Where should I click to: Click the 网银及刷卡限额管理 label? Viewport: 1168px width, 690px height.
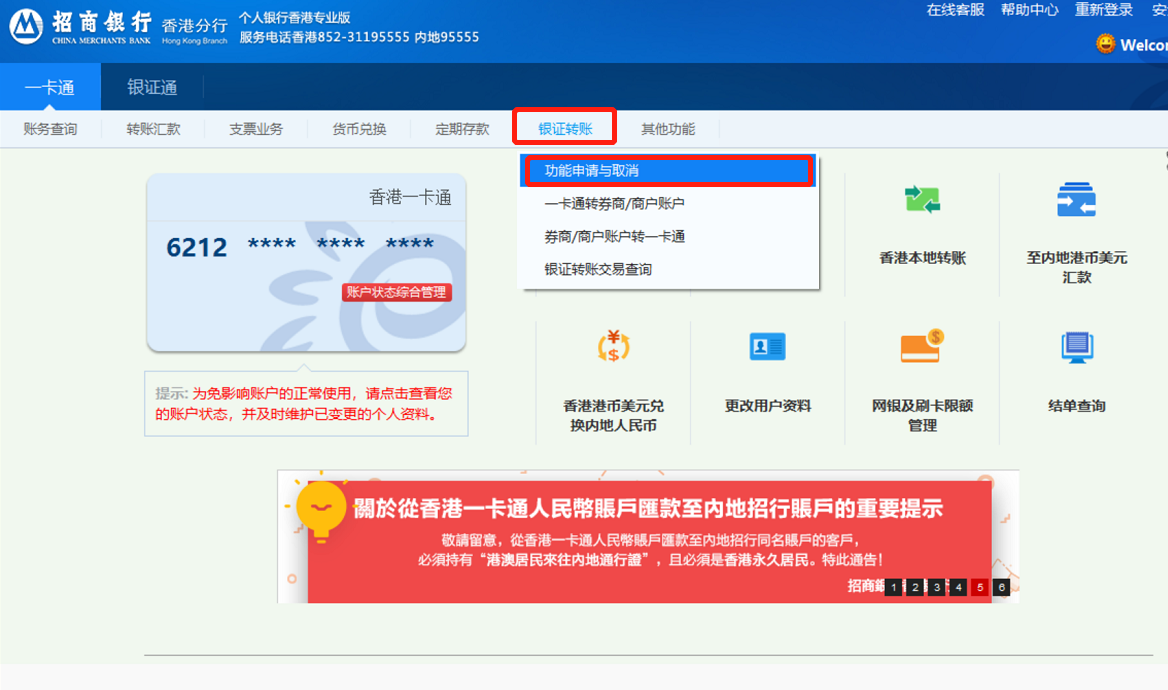pyautogui.click(x=922, y=416)
